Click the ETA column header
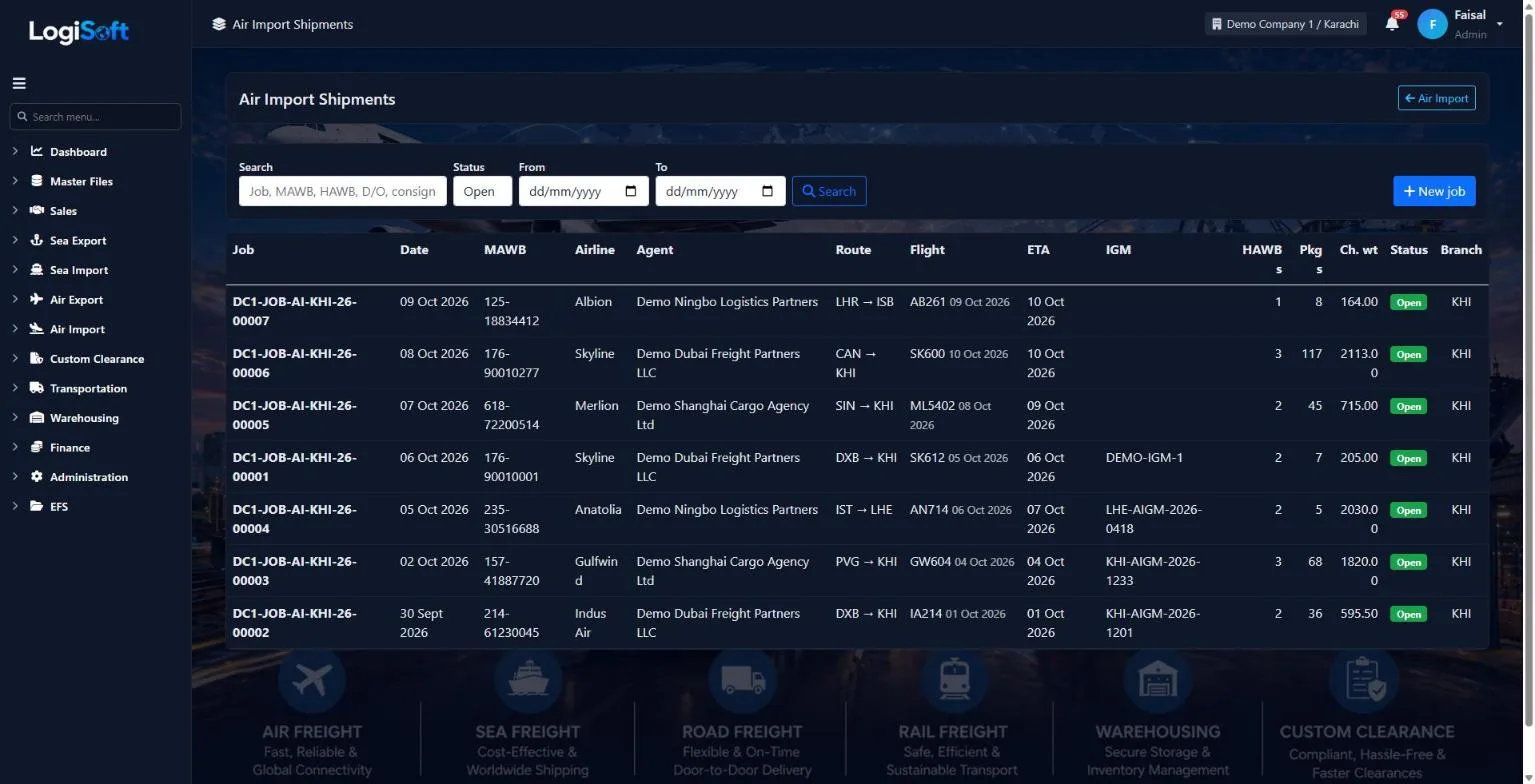The height and width of the screenshot is (784, 1535). pyautogui.click(x=1038, y=250)
